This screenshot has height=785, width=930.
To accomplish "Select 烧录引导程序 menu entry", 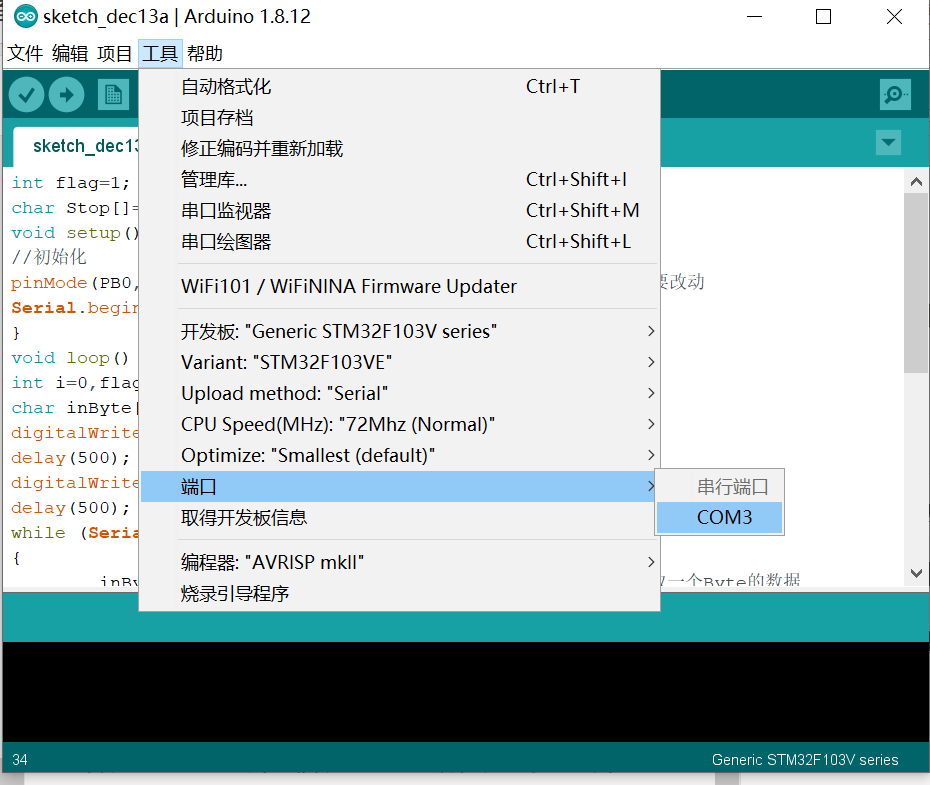I will [400, 593].
